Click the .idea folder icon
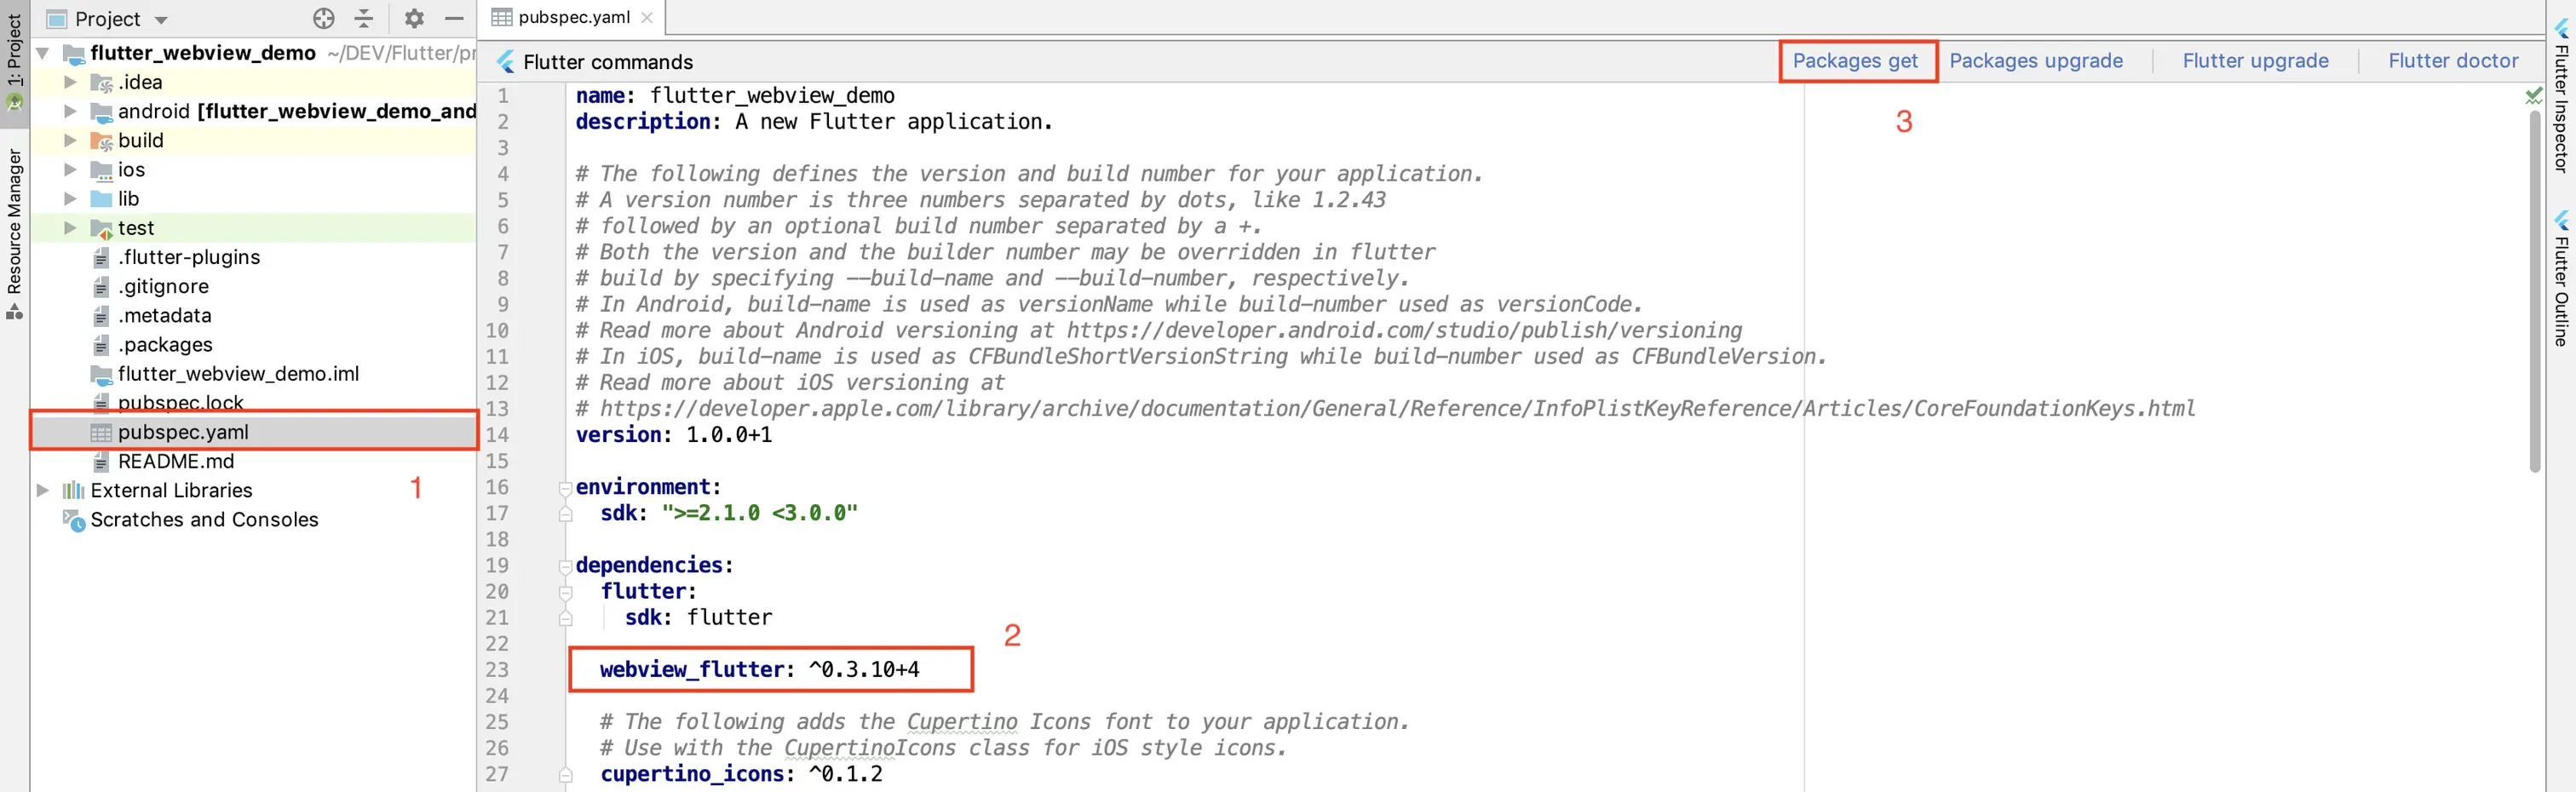Screen dimensions: 2576x792 tap(101, 83)
